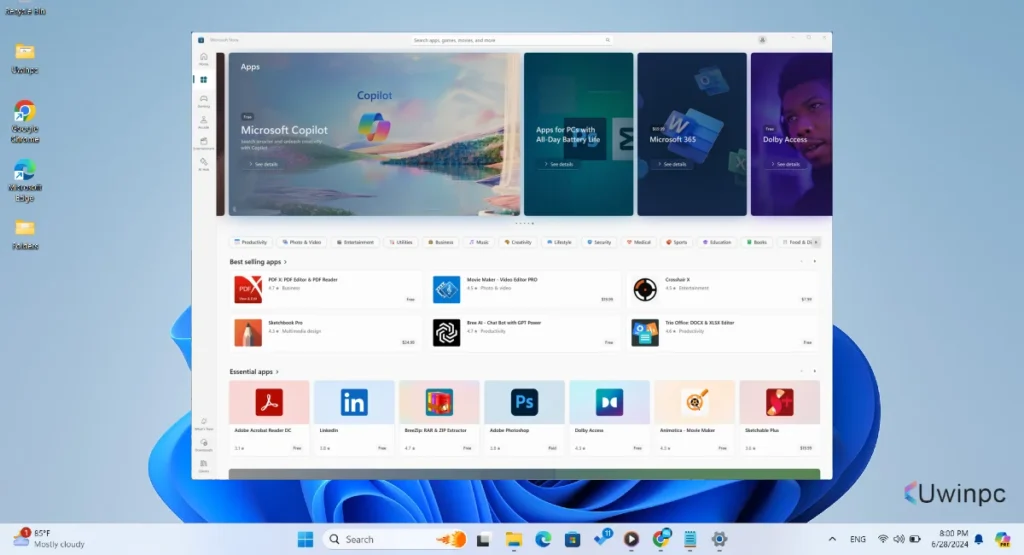Screen dimensions: 1024x555
Task: Filter by Sports category
Action: [677, 242]
